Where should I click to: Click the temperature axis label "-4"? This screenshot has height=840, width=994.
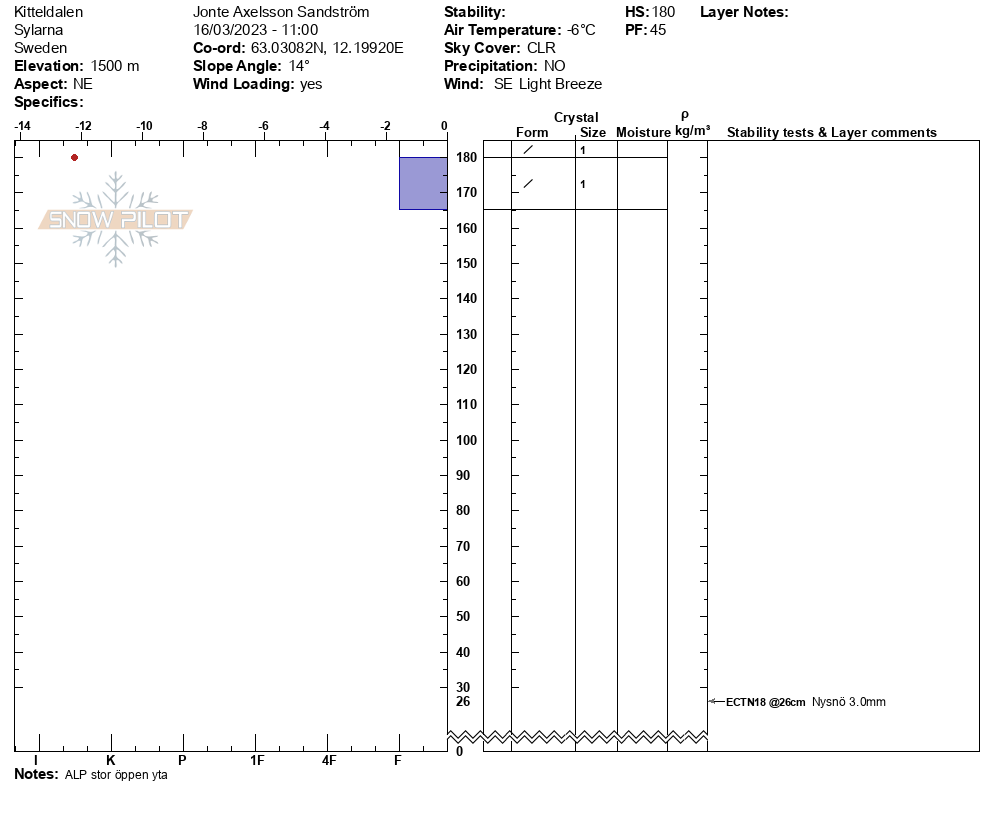pyautogui.click(x=324, y=126)
